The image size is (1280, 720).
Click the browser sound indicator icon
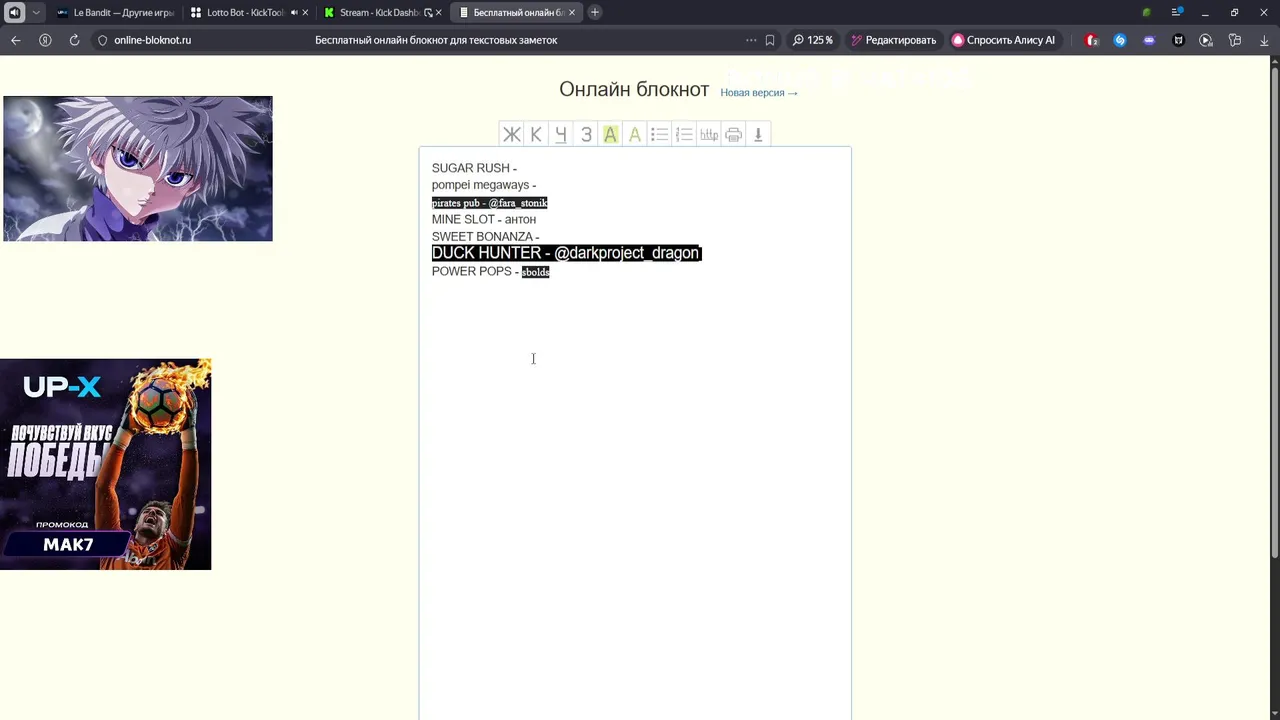pos(14,13)
